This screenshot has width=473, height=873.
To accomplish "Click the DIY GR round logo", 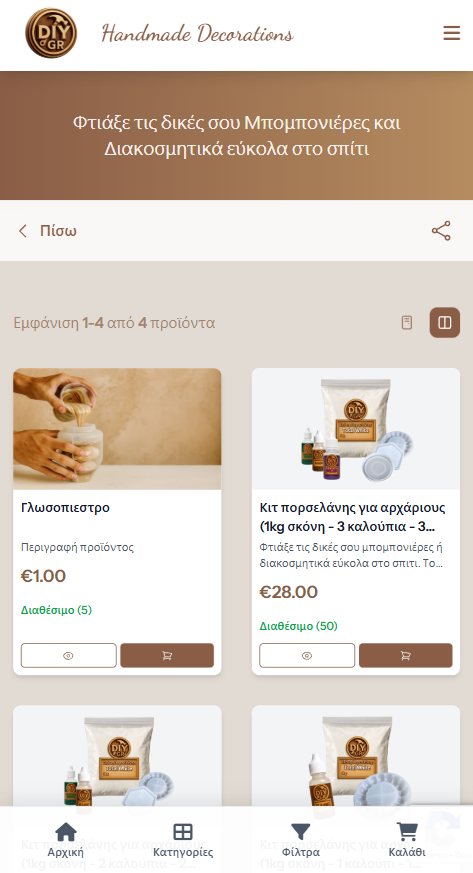I will (x=51, y=33).
